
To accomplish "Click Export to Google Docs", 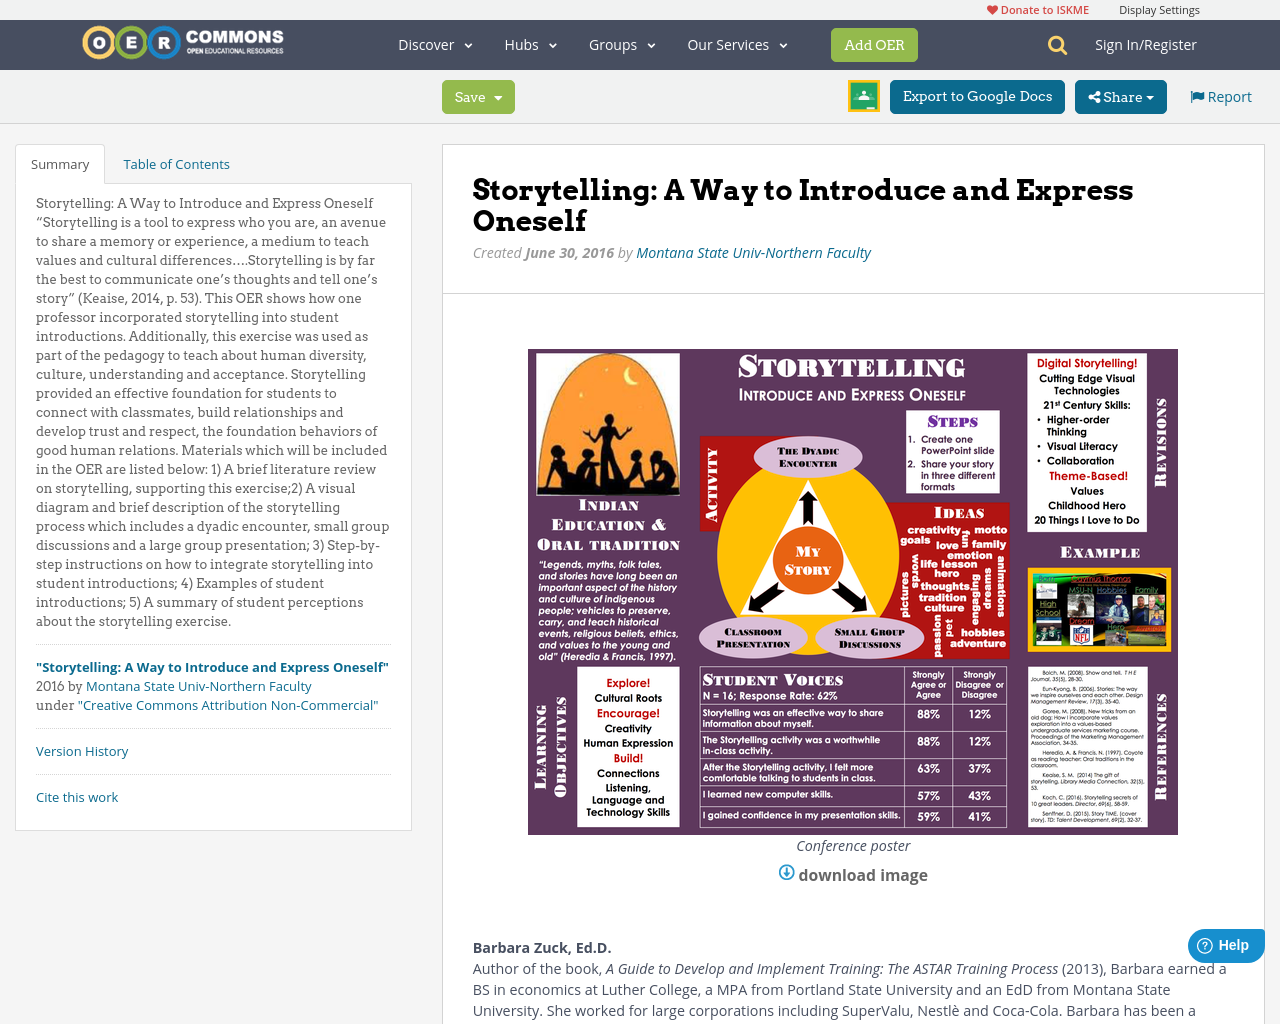I will point(976,95).
